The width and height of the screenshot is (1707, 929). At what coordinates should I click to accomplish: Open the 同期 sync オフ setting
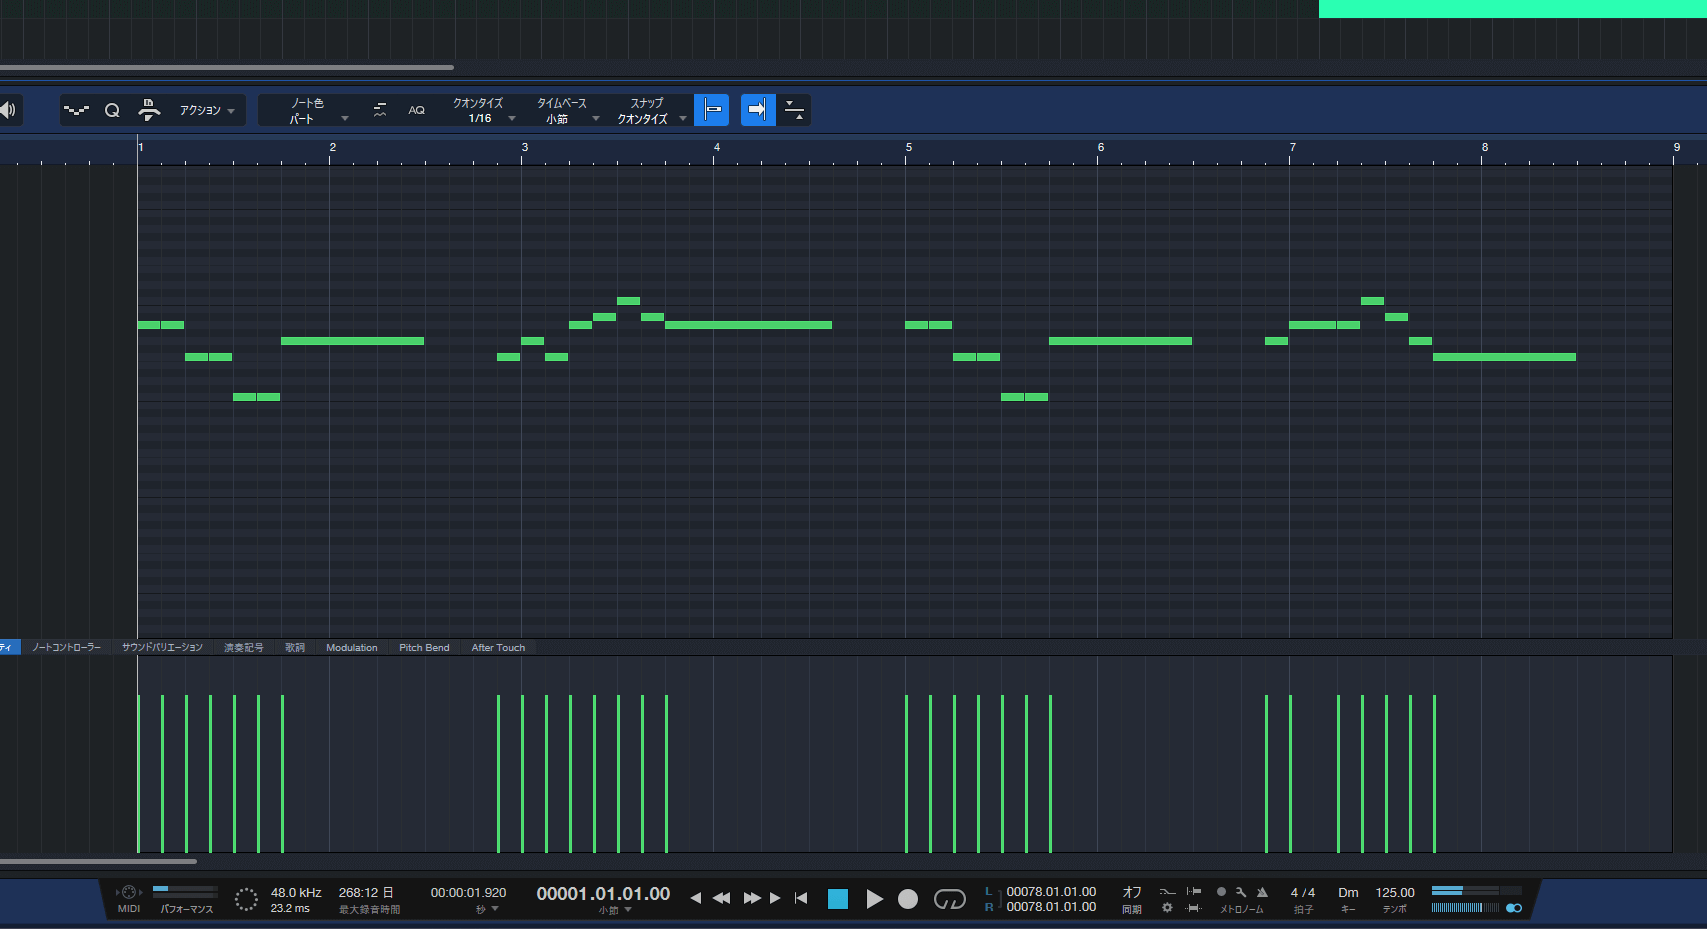point(1132,899)
